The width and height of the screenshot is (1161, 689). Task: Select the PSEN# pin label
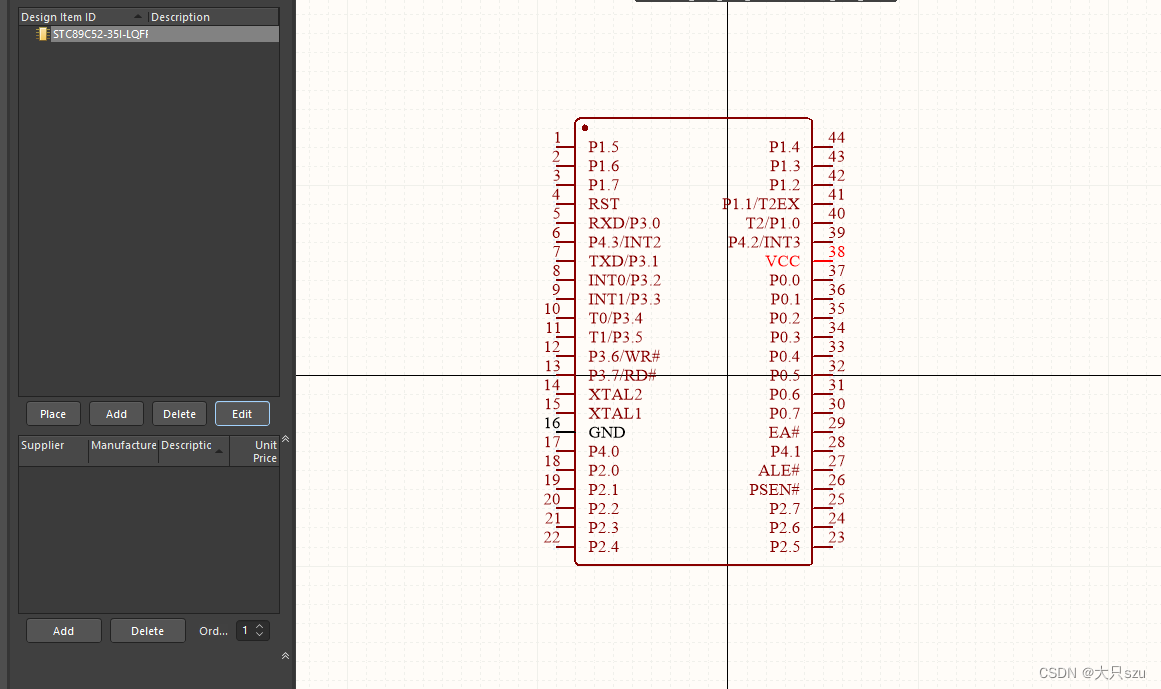(774, 490)
